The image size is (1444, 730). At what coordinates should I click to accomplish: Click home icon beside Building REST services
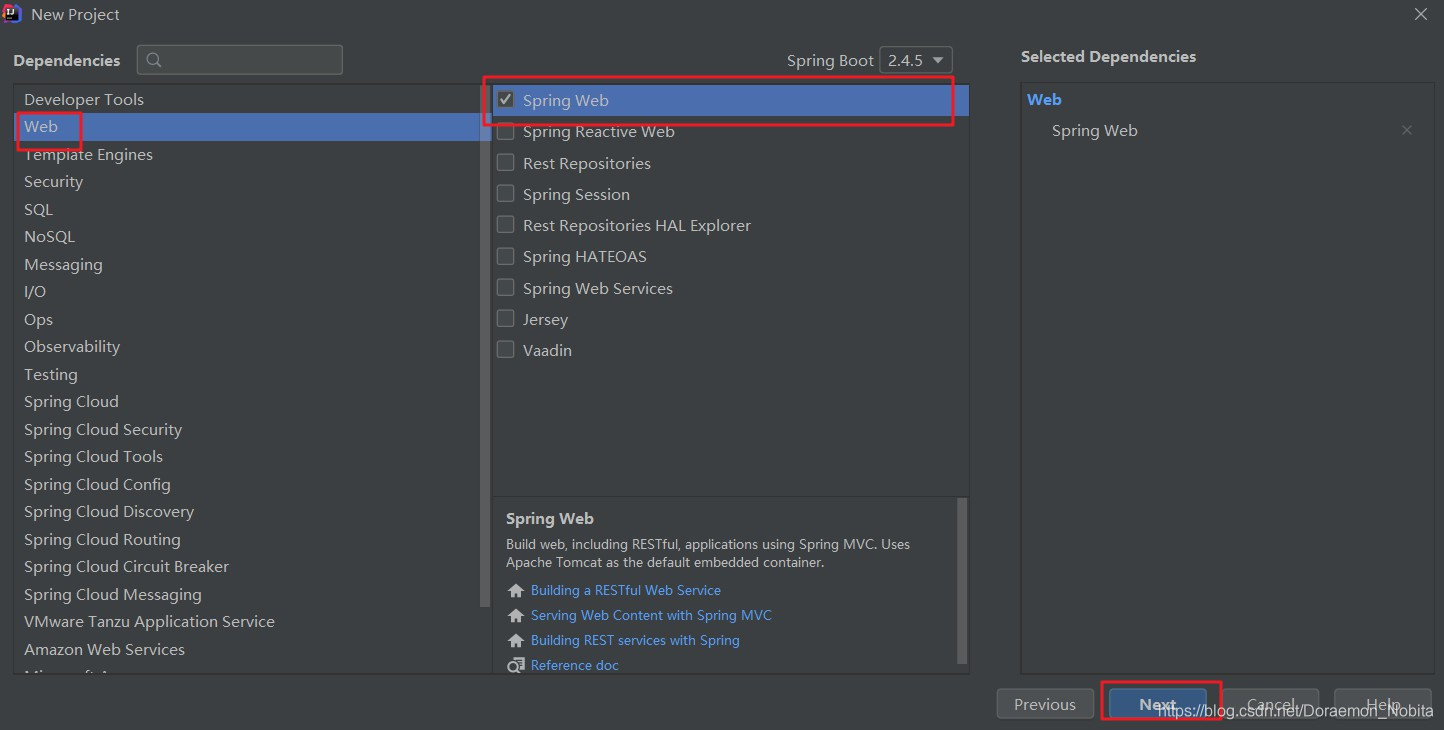516,641
